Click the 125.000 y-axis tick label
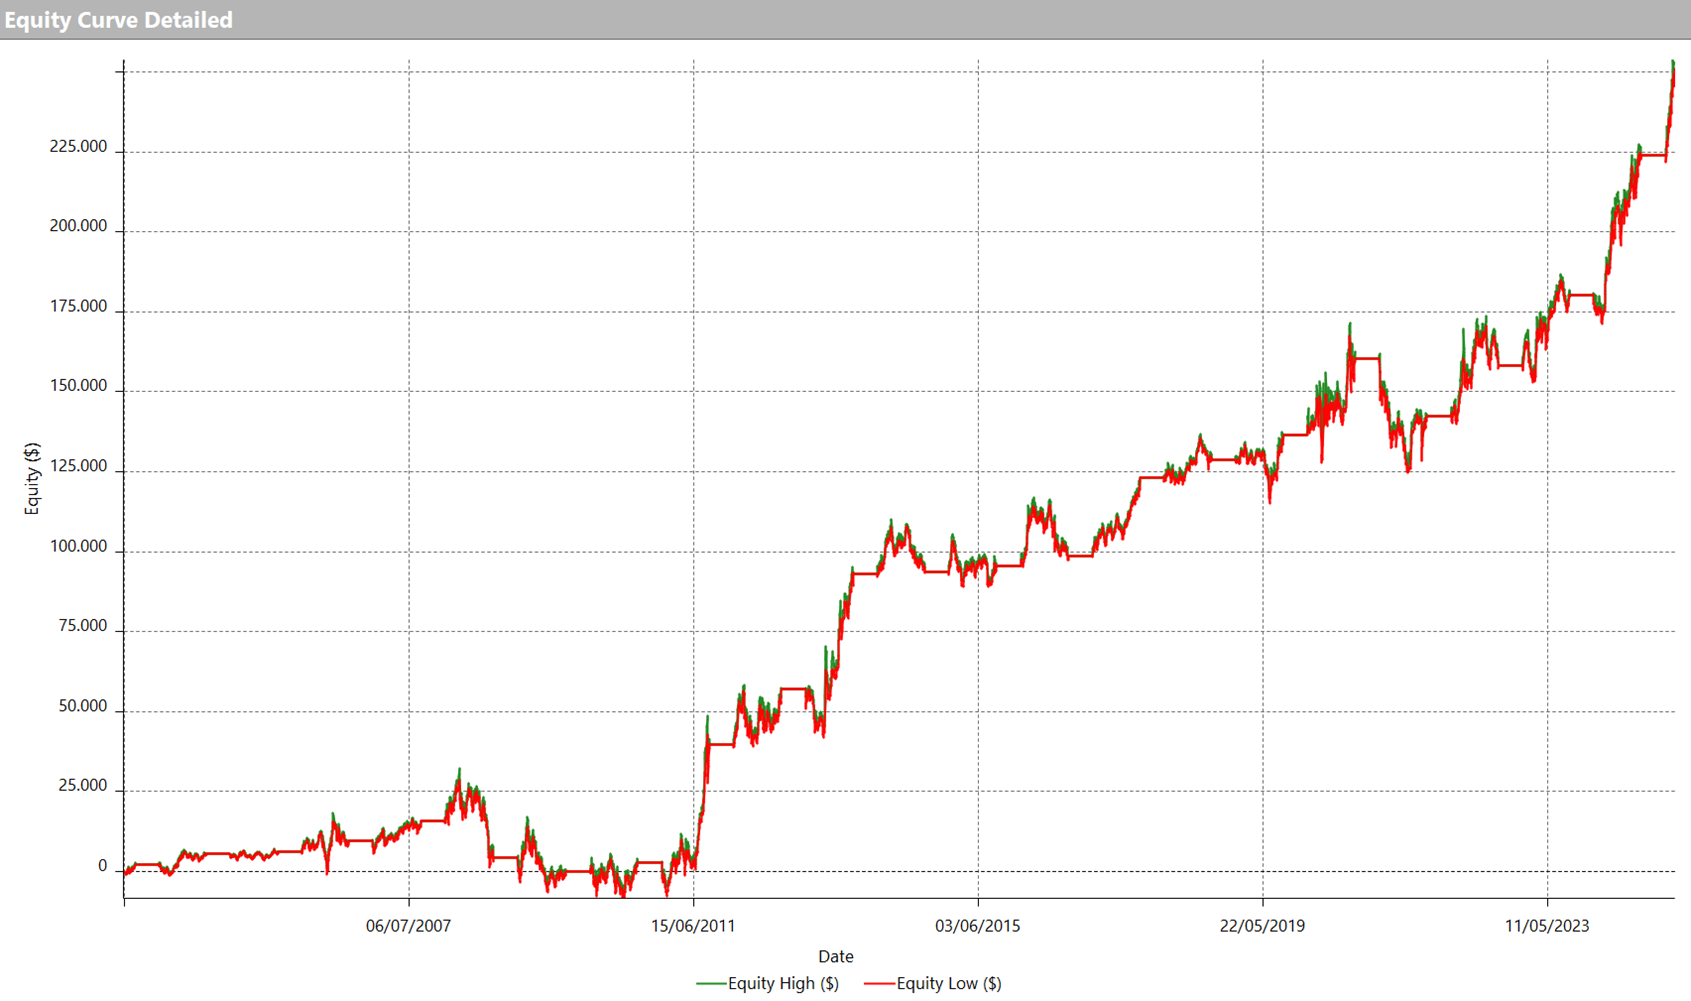The height and width of the screenshot is (1001, 1691). pyautogui.click(x=78, y=466)
